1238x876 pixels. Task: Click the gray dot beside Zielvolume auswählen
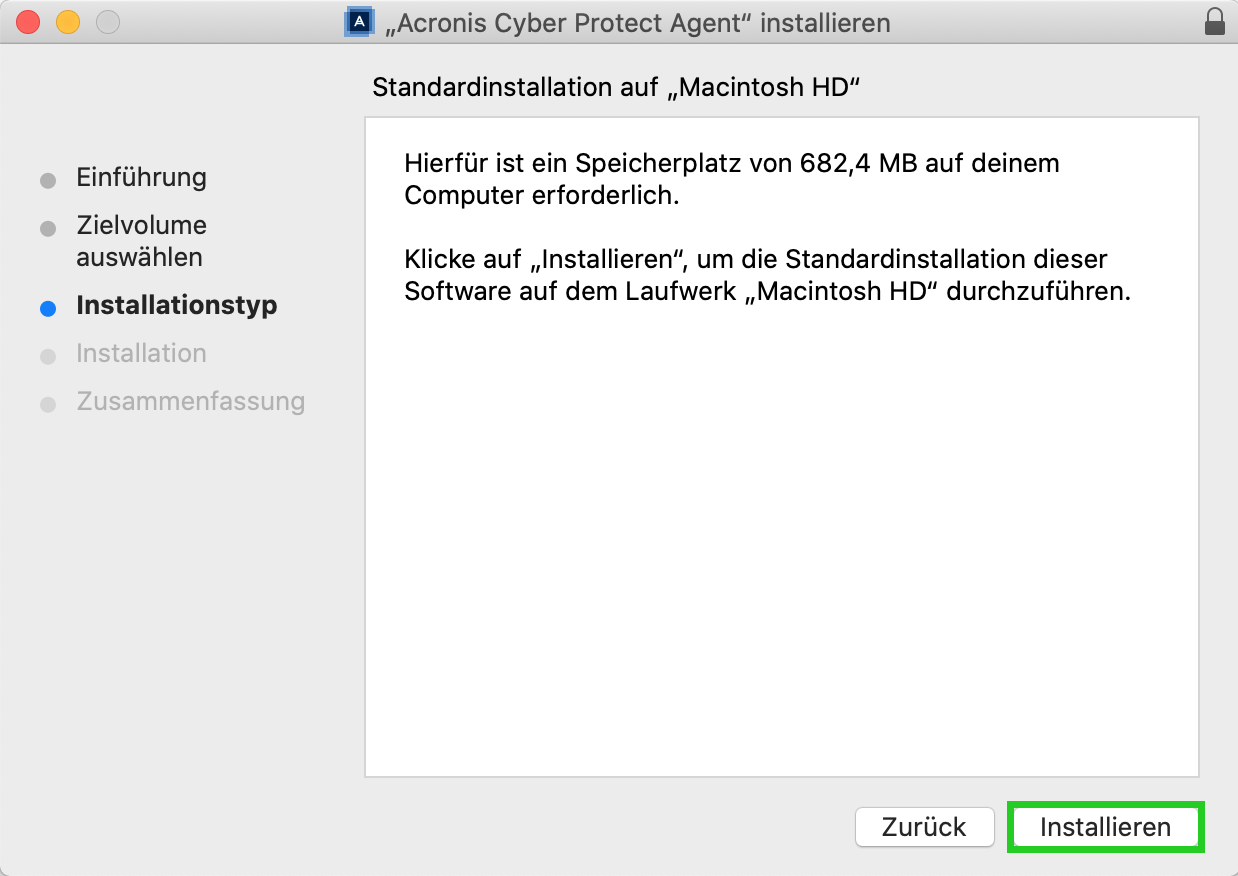pyautogui.click(x=48, y=228)
